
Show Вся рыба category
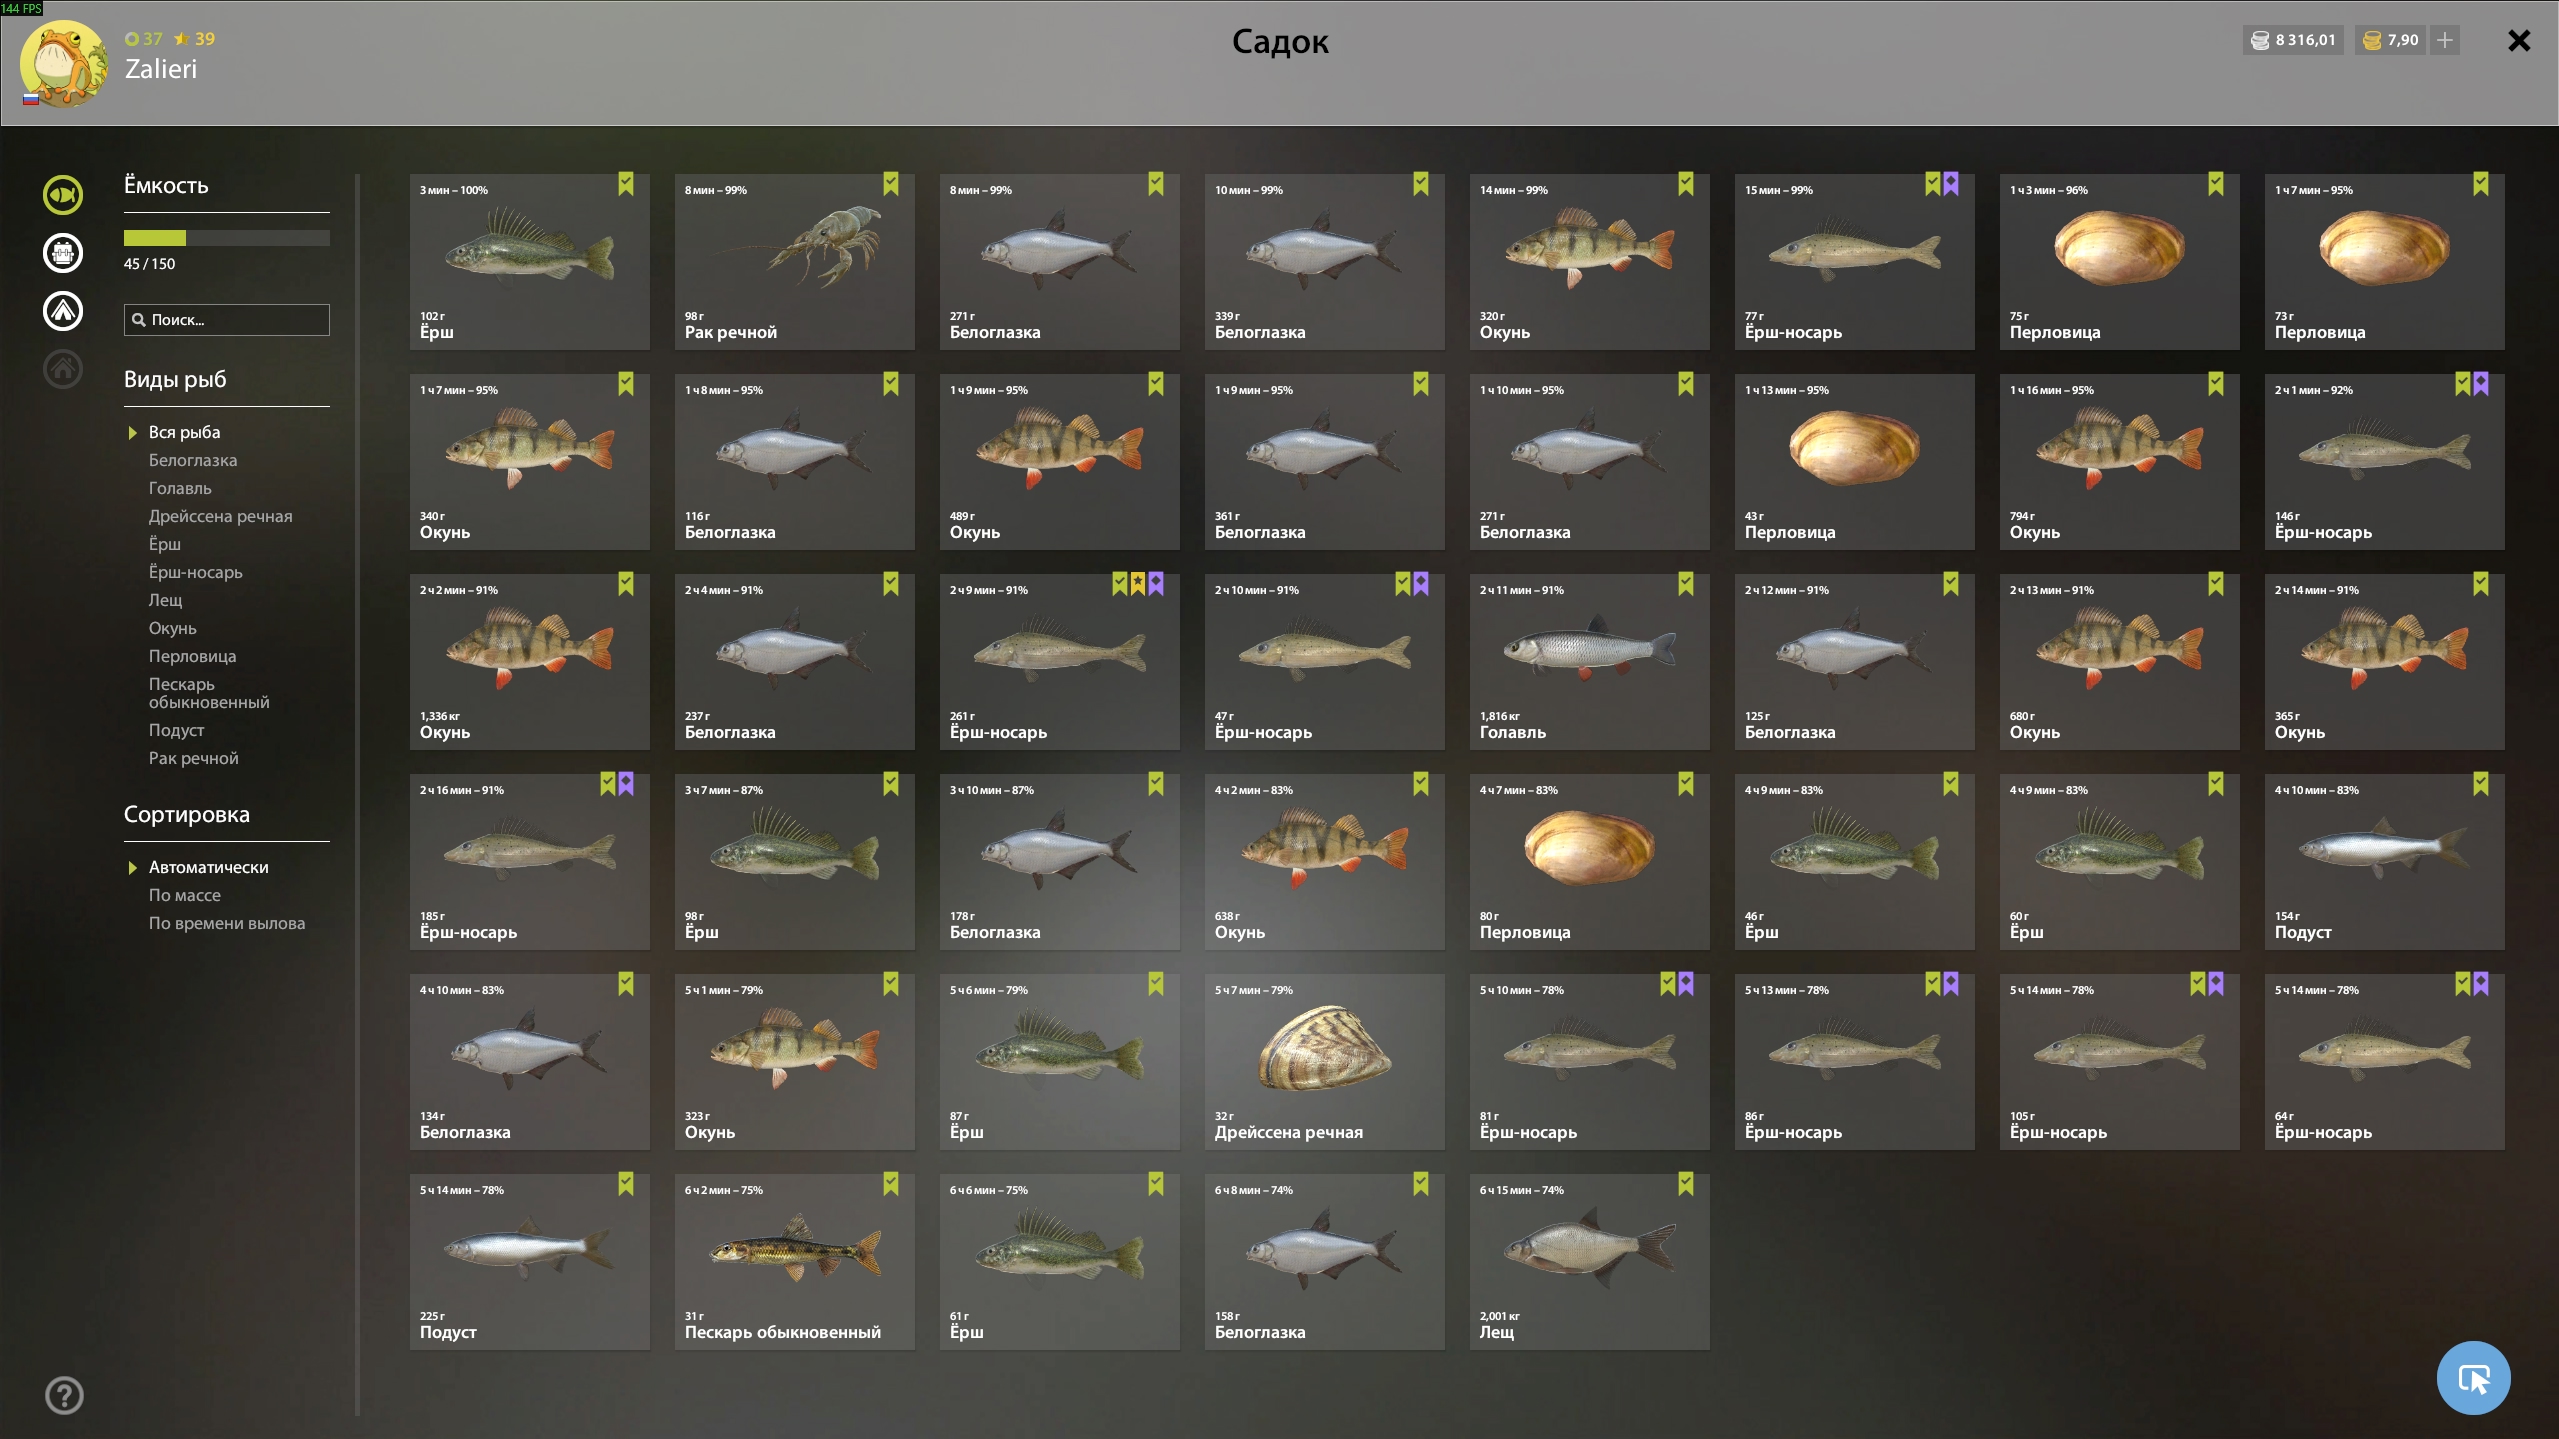click(184, 432)
